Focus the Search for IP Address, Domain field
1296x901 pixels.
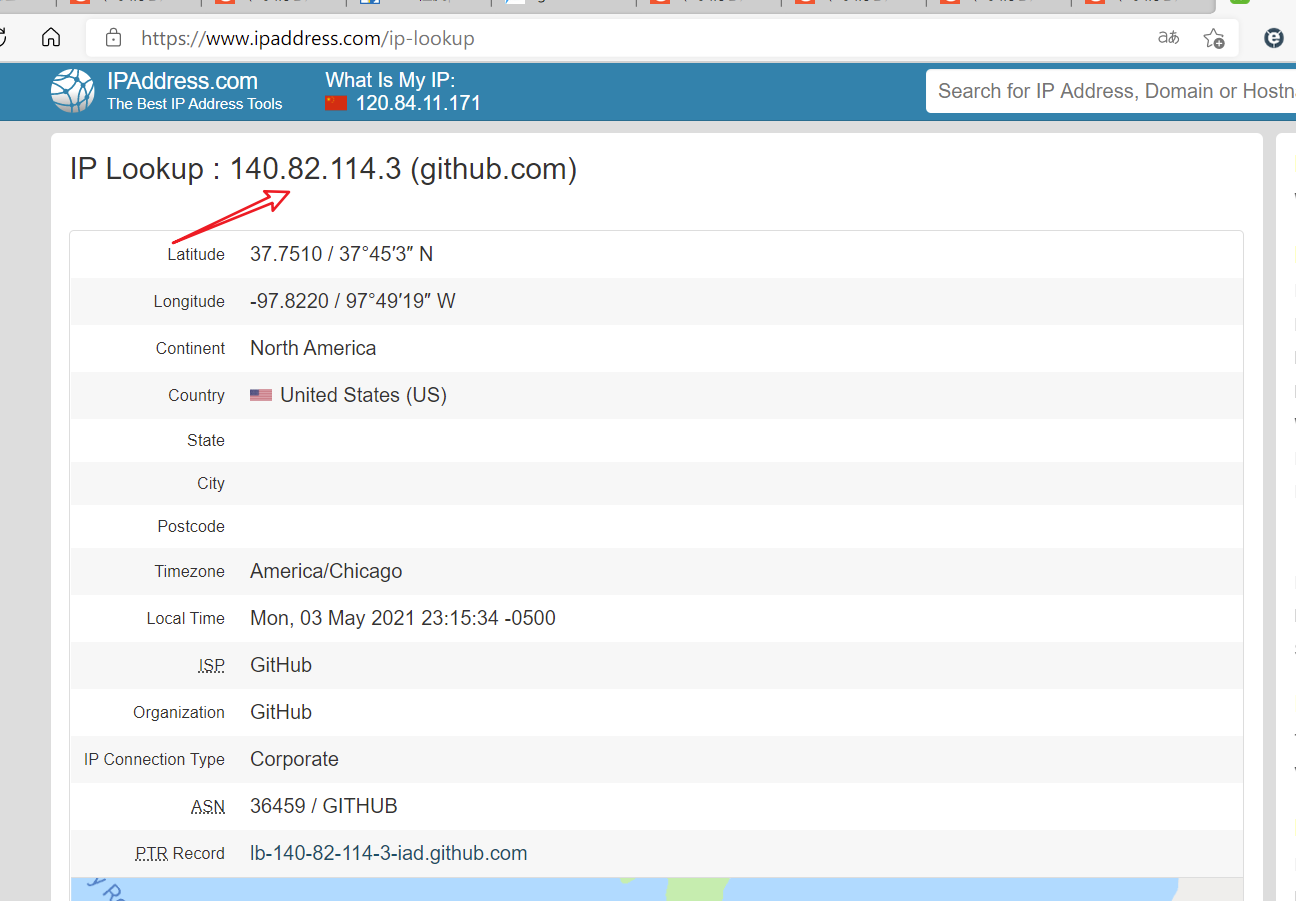tap(1111, 91)
